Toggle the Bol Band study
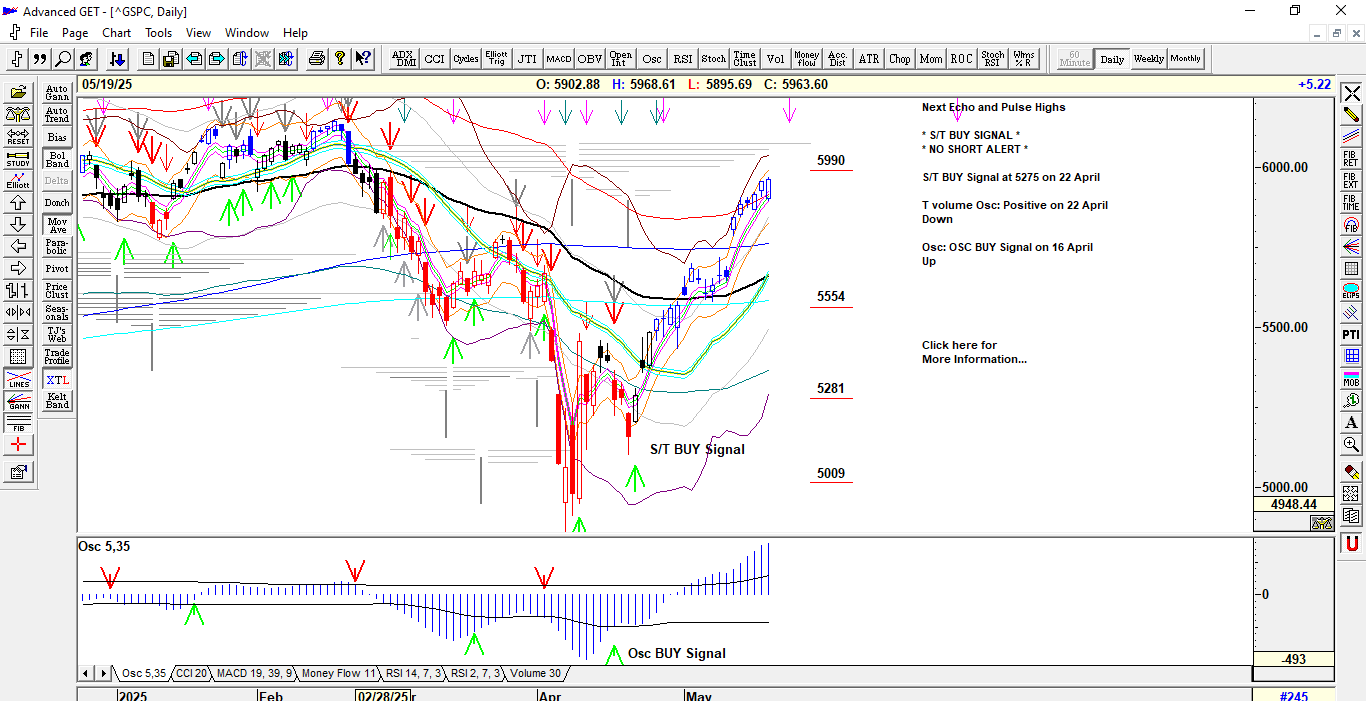The image size is (1366, 701). tap(57, 159)
